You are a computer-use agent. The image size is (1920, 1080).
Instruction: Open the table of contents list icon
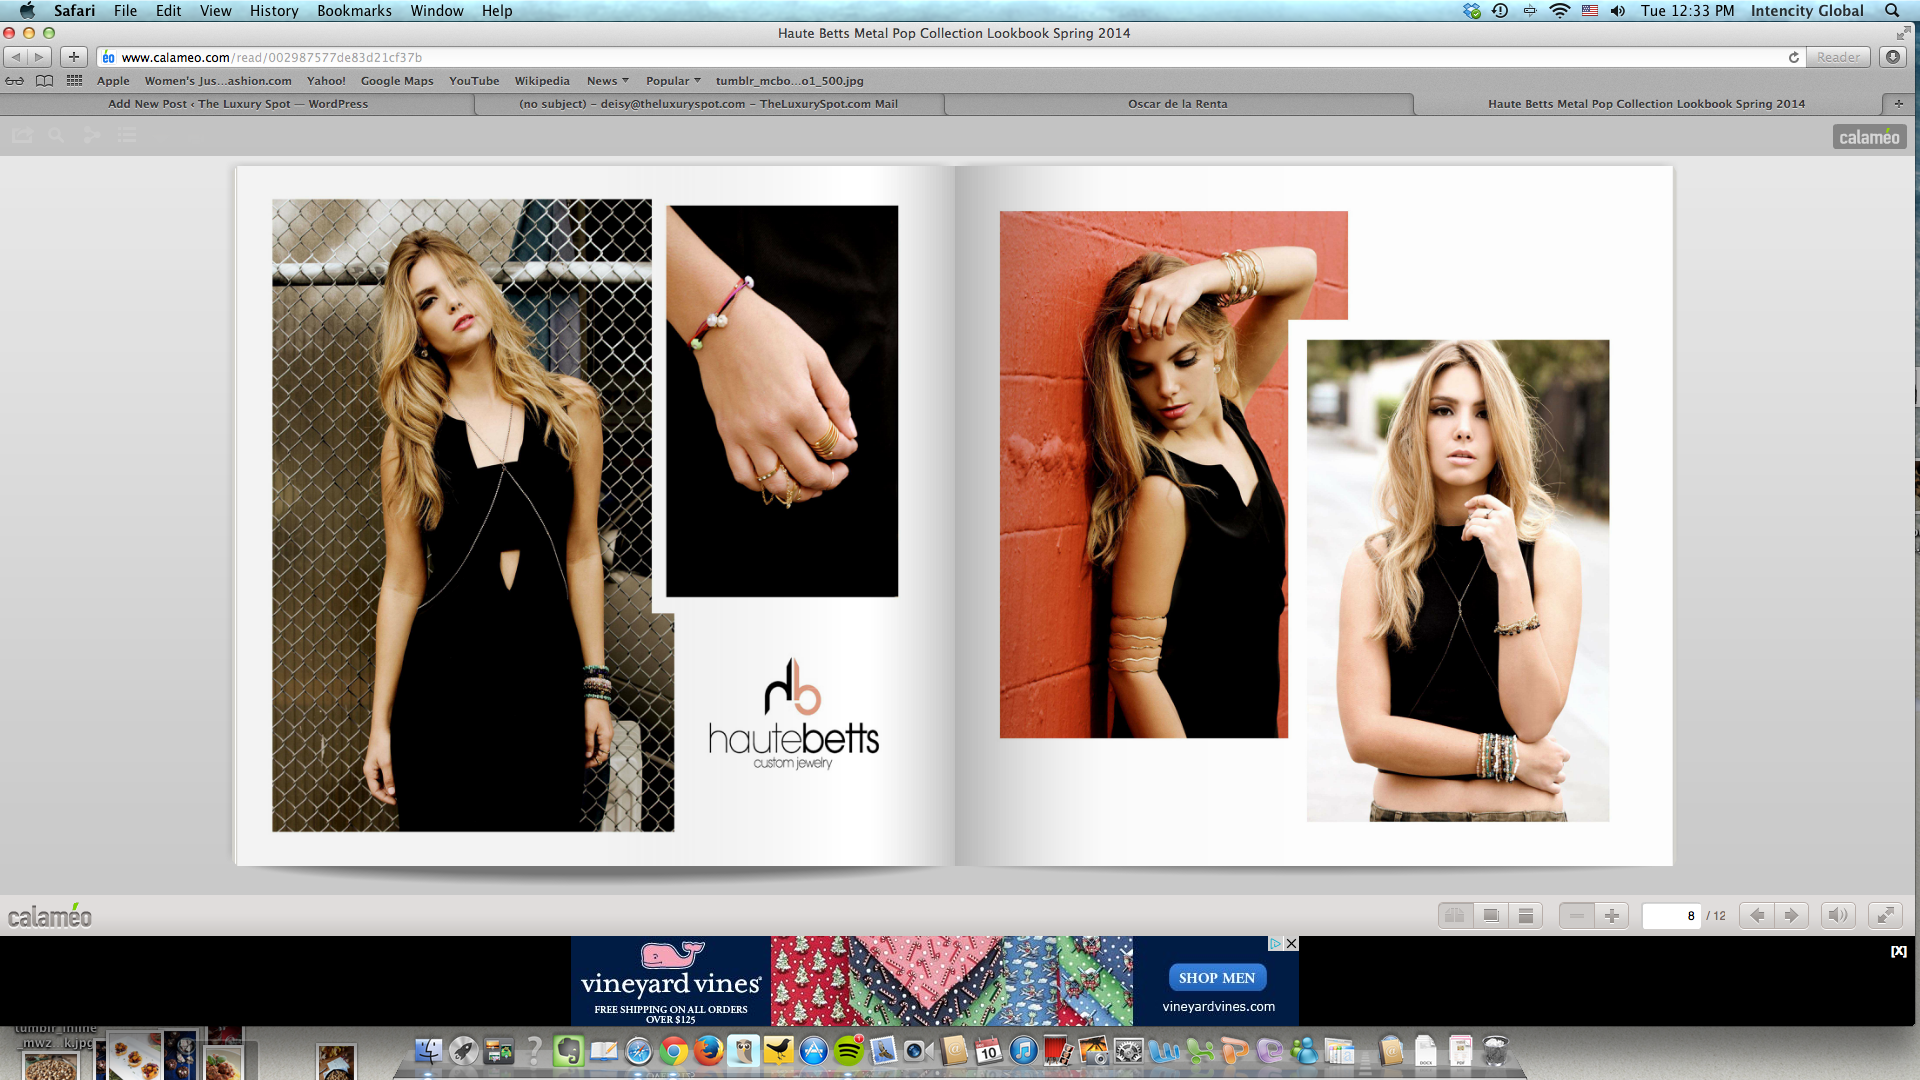[127, 135]
